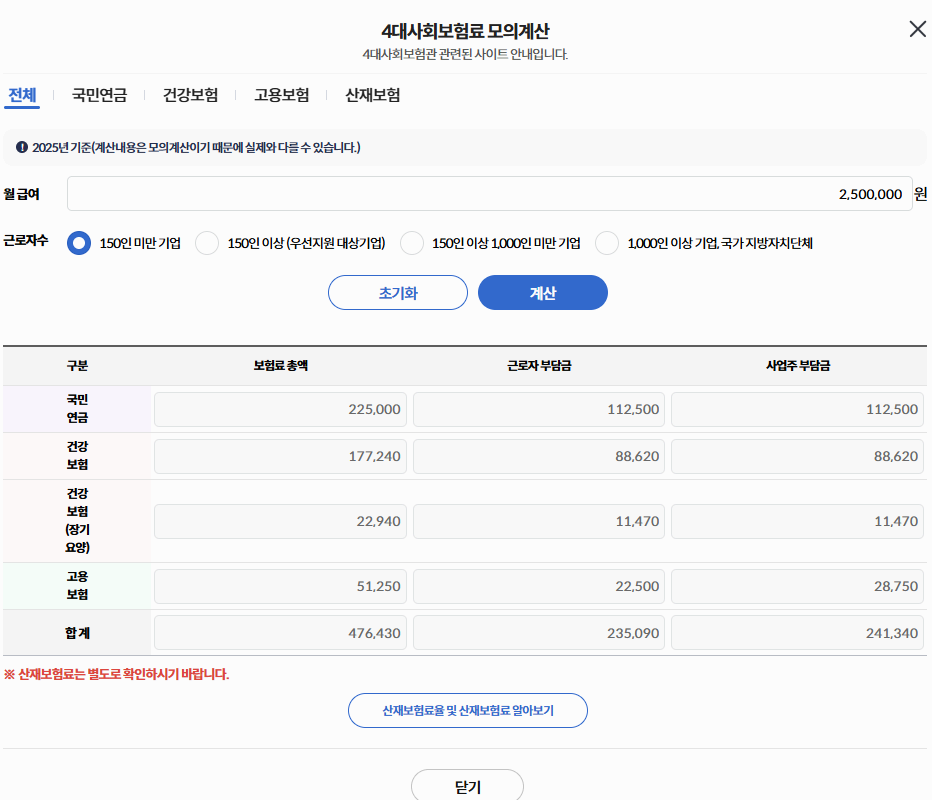Click 건강보험 근로자 부담금 88,620 field
Screen dimensions: 932x800
coord(539,456)
